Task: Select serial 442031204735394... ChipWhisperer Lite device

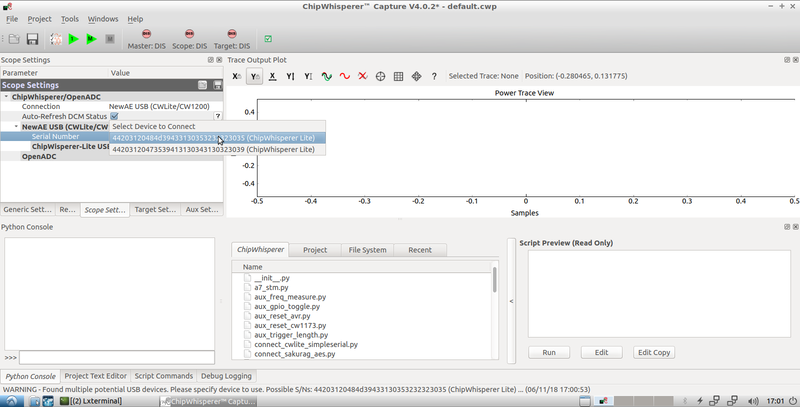Action: [217, 149]
